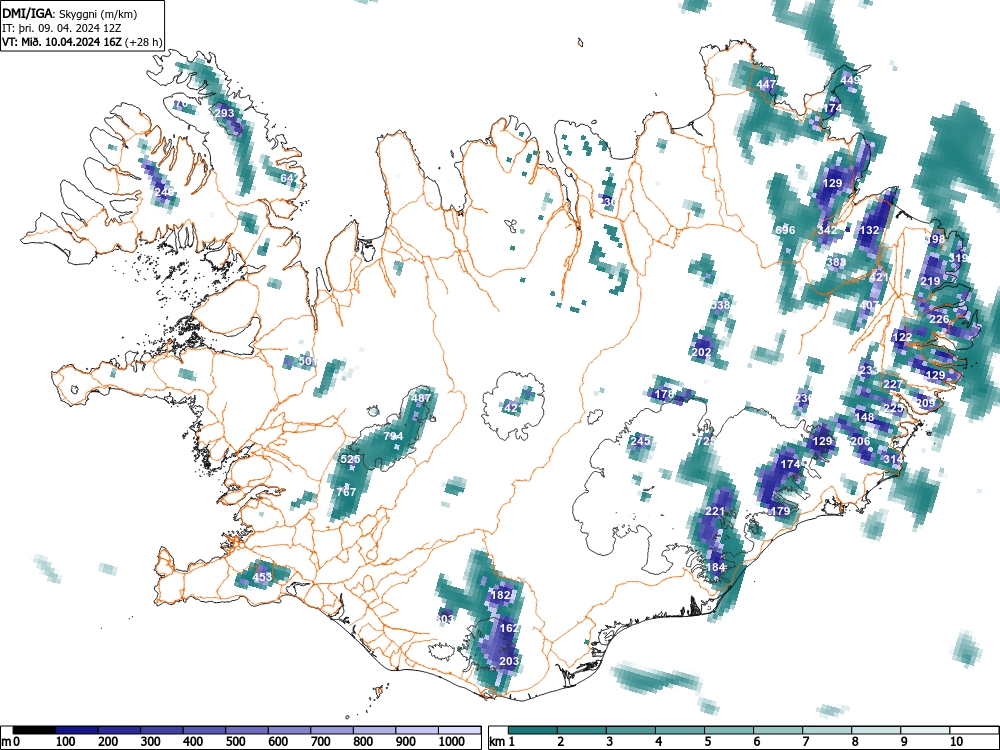Click the visibility value '383'
This screenshot has height=750, width=1000.
pos(836,262)
